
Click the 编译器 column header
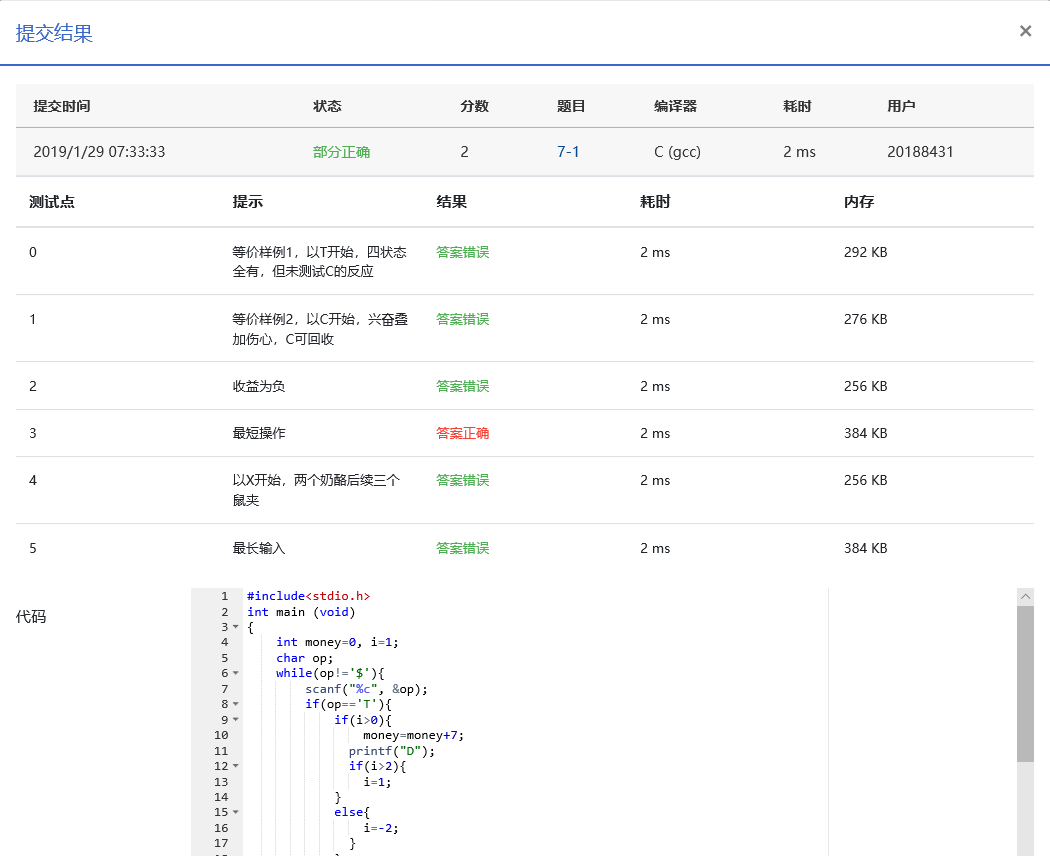coord(676,106)
